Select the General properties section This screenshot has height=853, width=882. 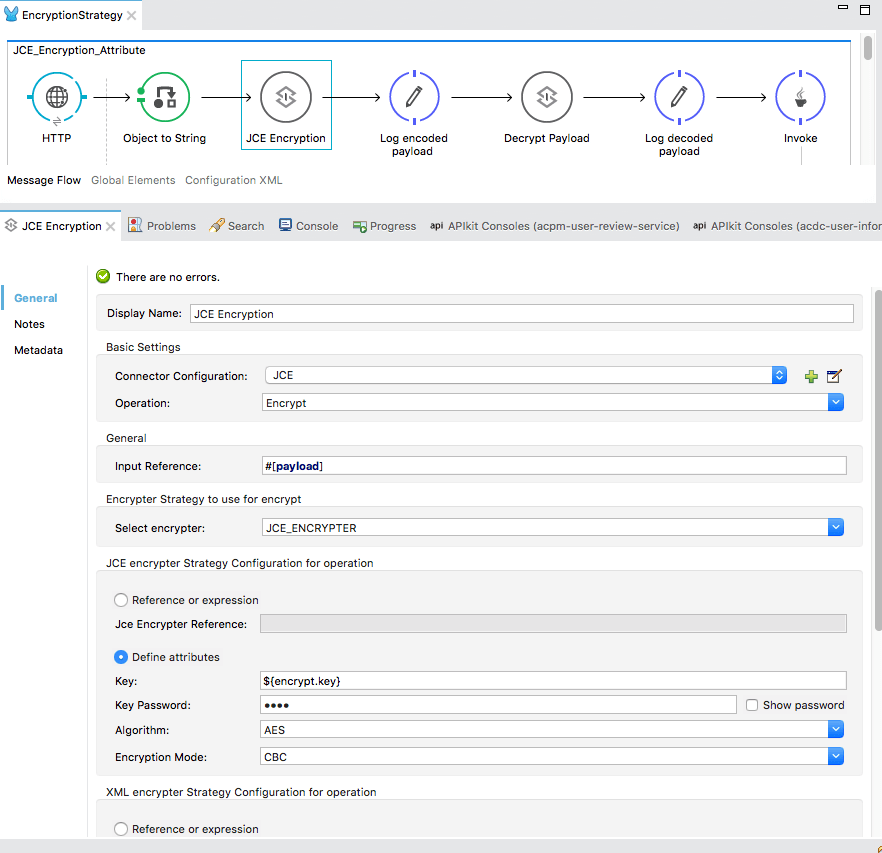(x=35, y=298)
